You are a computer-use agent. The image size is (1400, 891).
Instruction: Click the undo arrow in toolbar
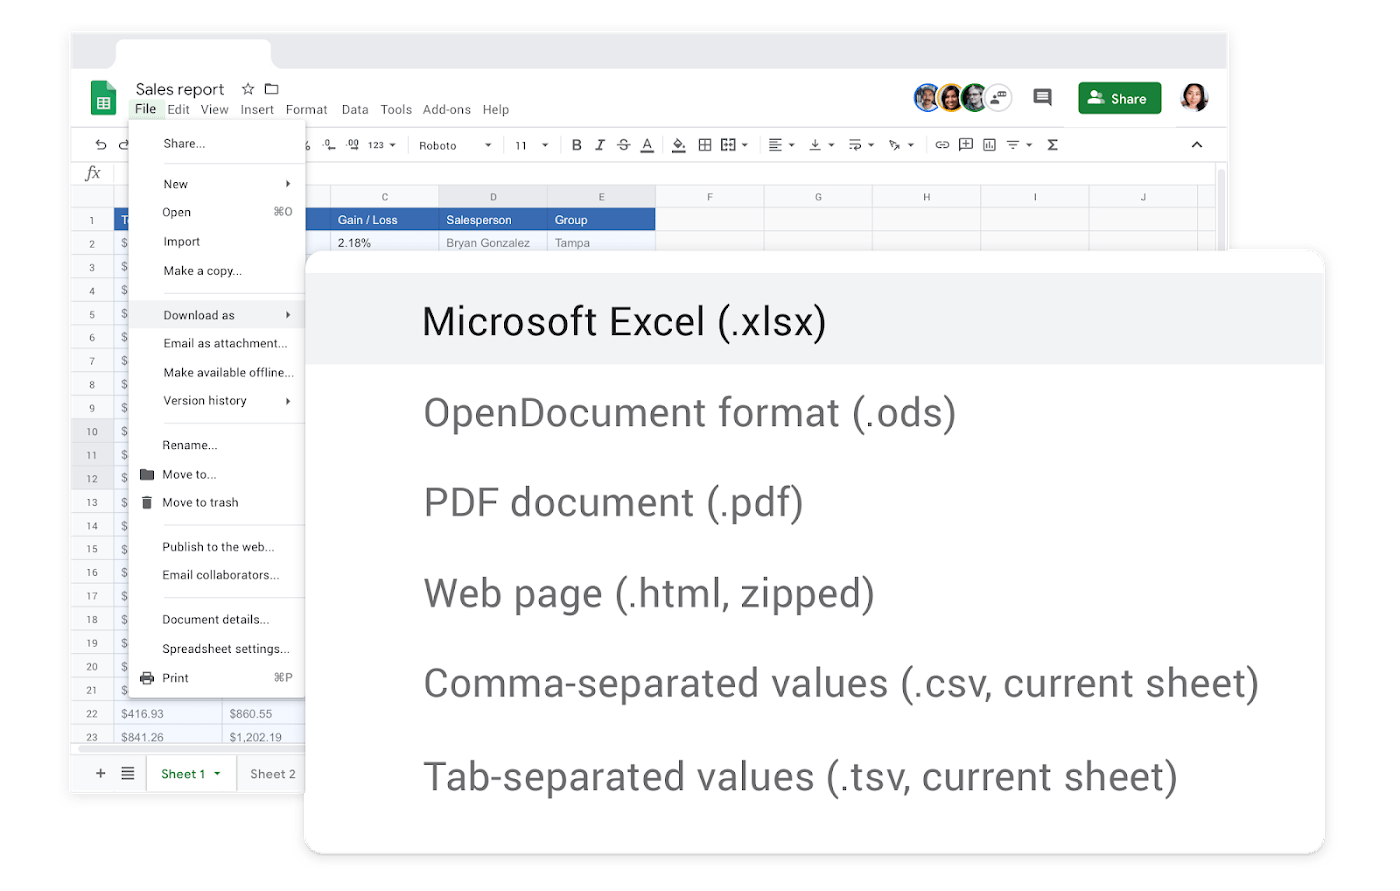(100, 145)
